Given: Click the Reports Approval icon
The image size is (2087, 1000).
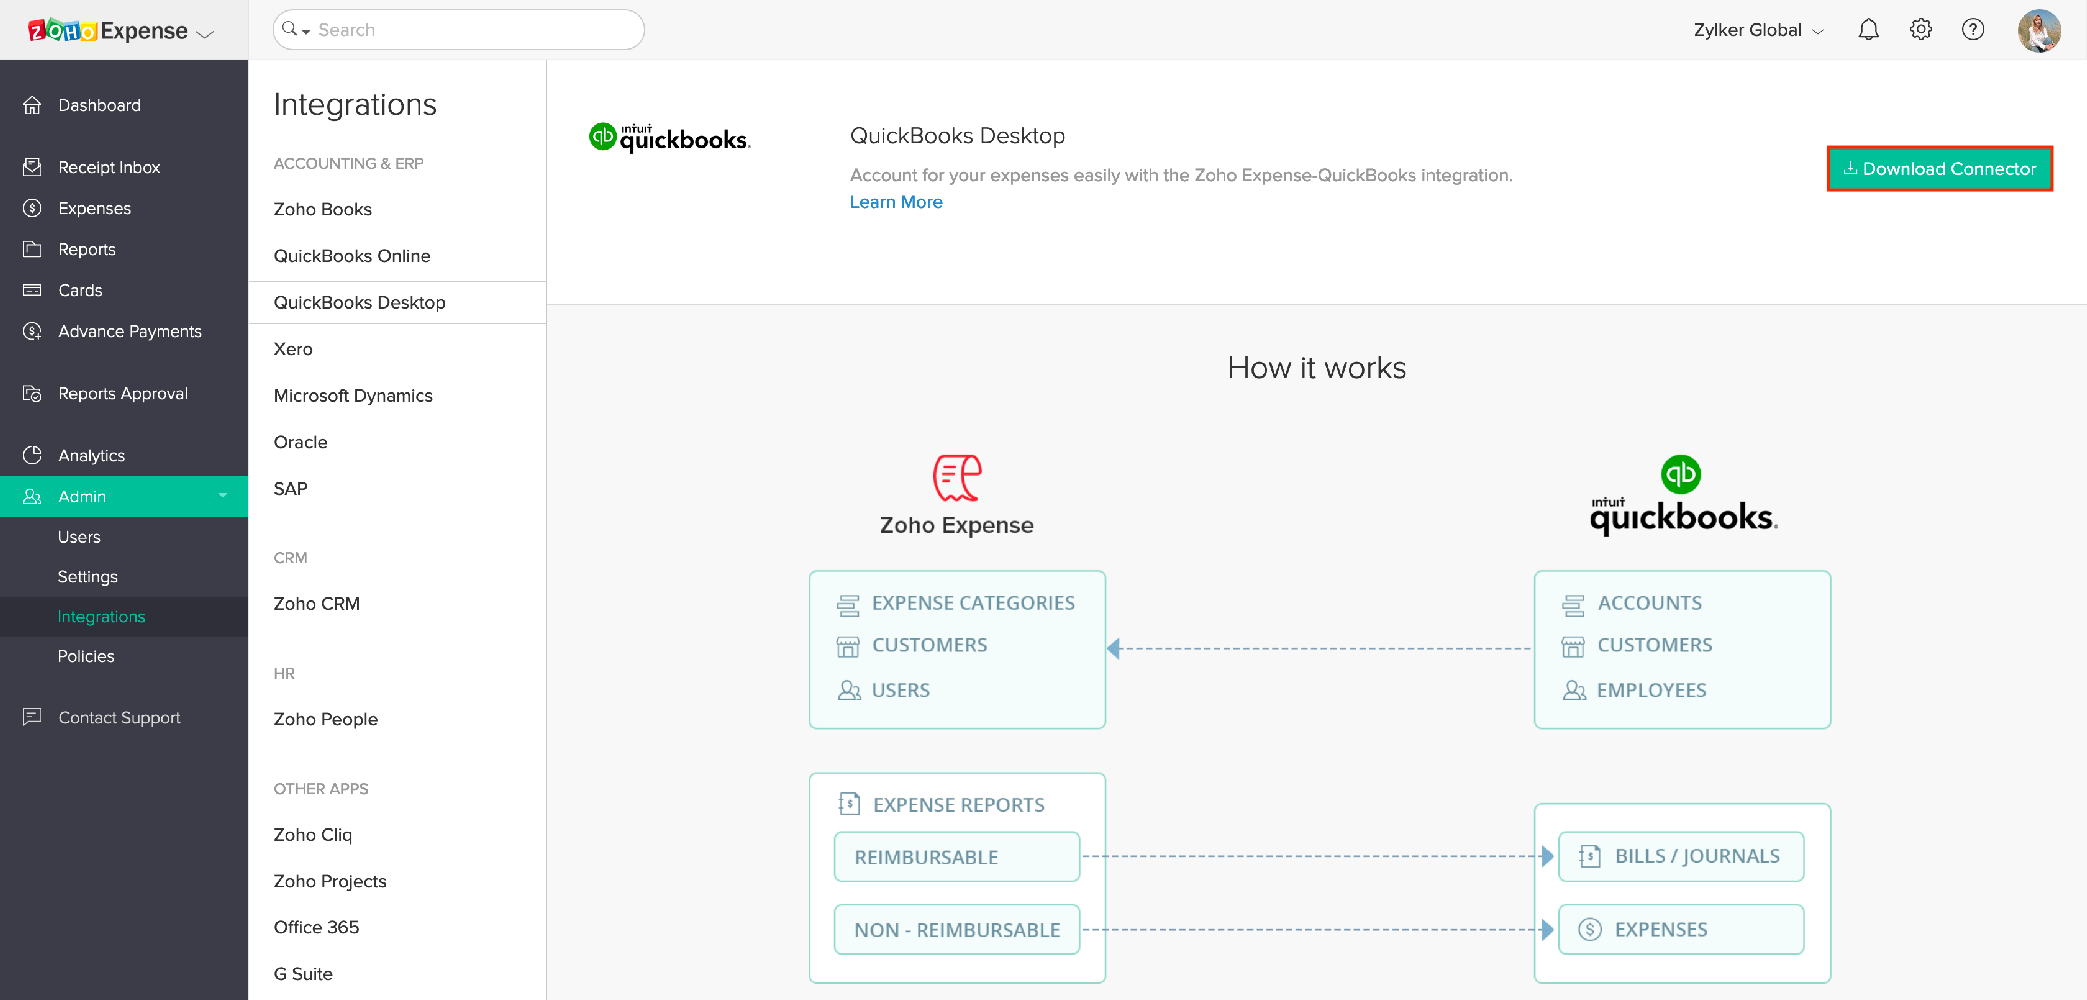Looking at the screenshot, I should click(32, 393).
